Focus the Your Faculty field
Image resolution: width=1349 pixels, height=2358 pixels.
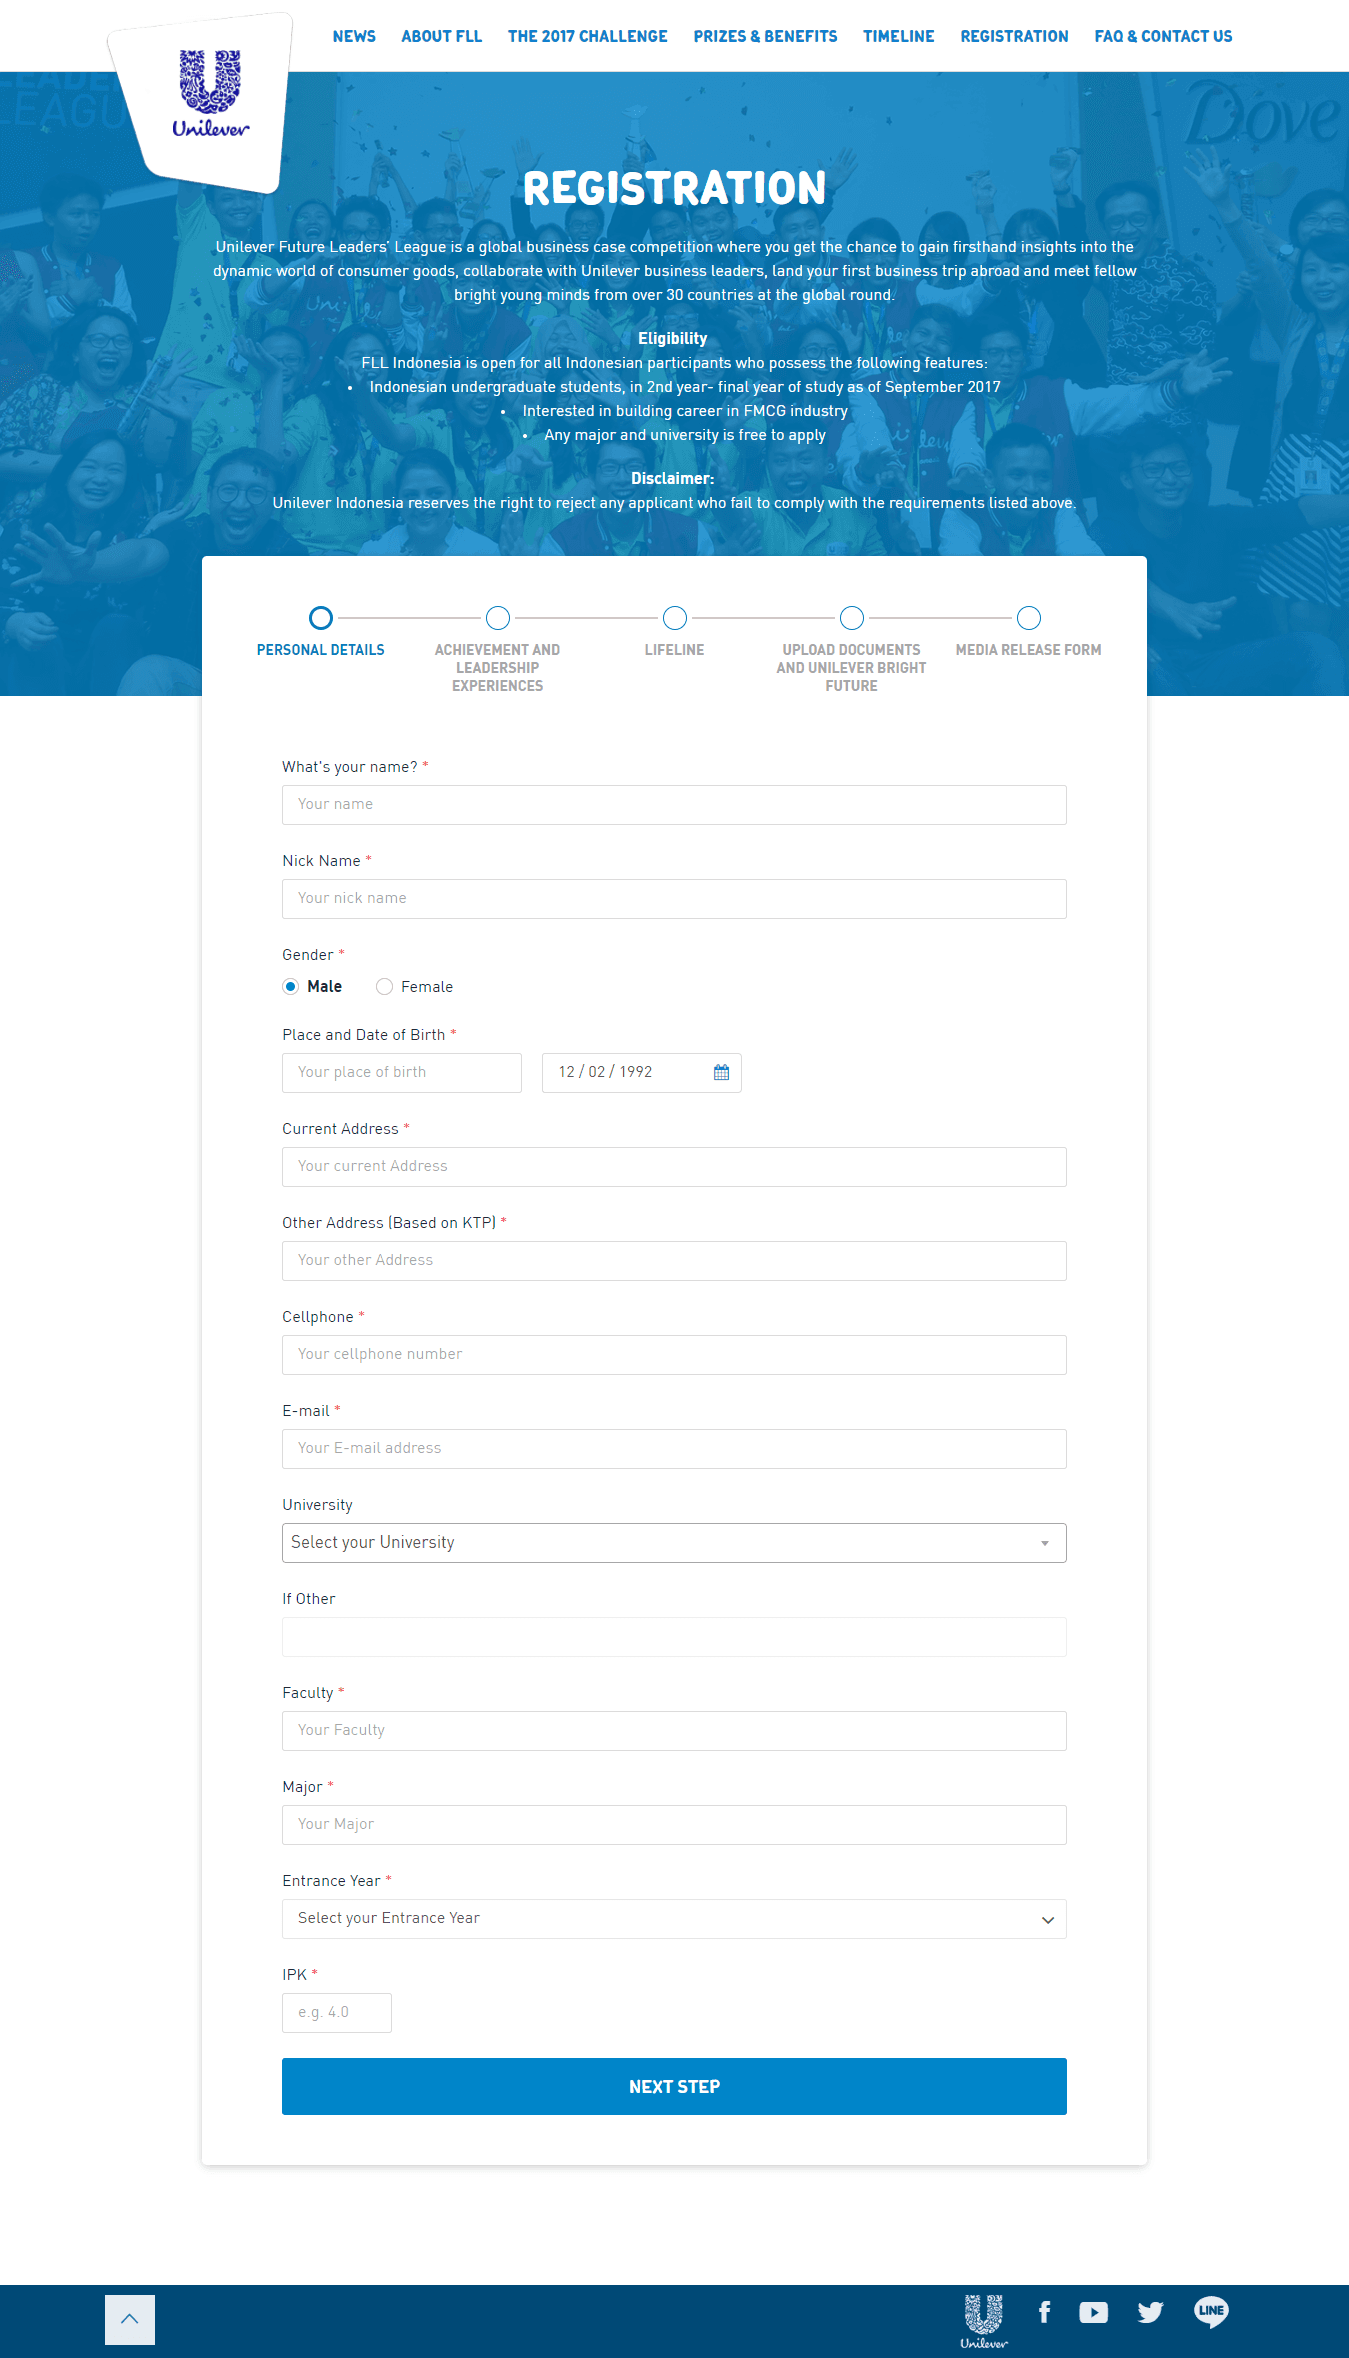(x=674, y=1731)
